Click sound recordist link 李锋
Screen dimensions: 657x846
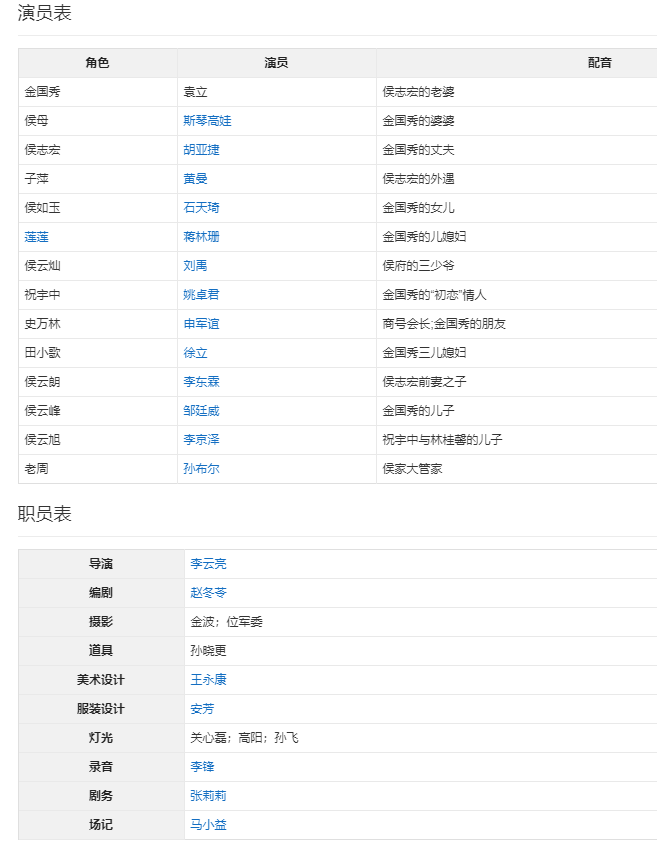click(202, 767)
